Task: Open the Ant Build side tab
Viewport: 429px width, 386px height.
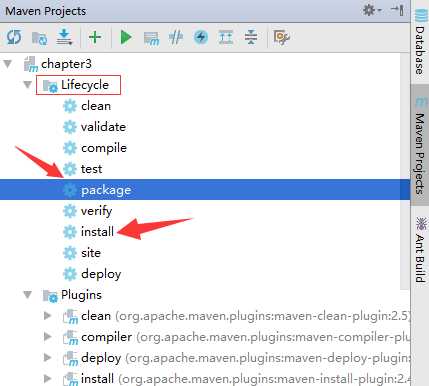Action: pyautogui.click(x=420, y=250)
